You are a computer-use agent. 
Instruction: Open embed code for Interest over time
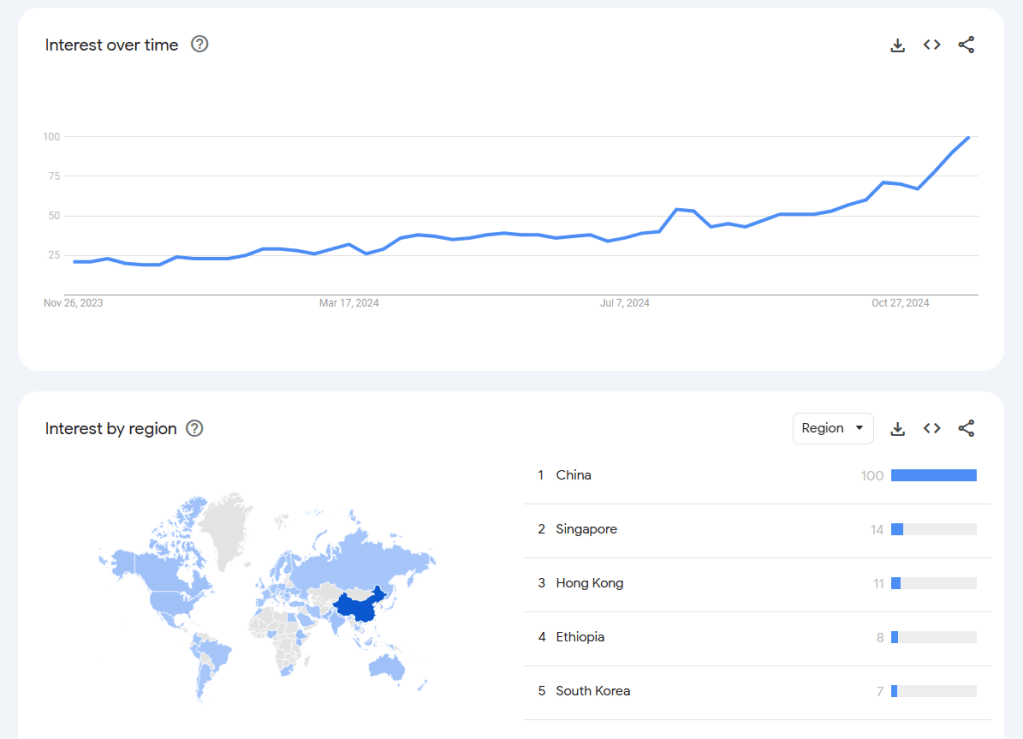(932, 45)
